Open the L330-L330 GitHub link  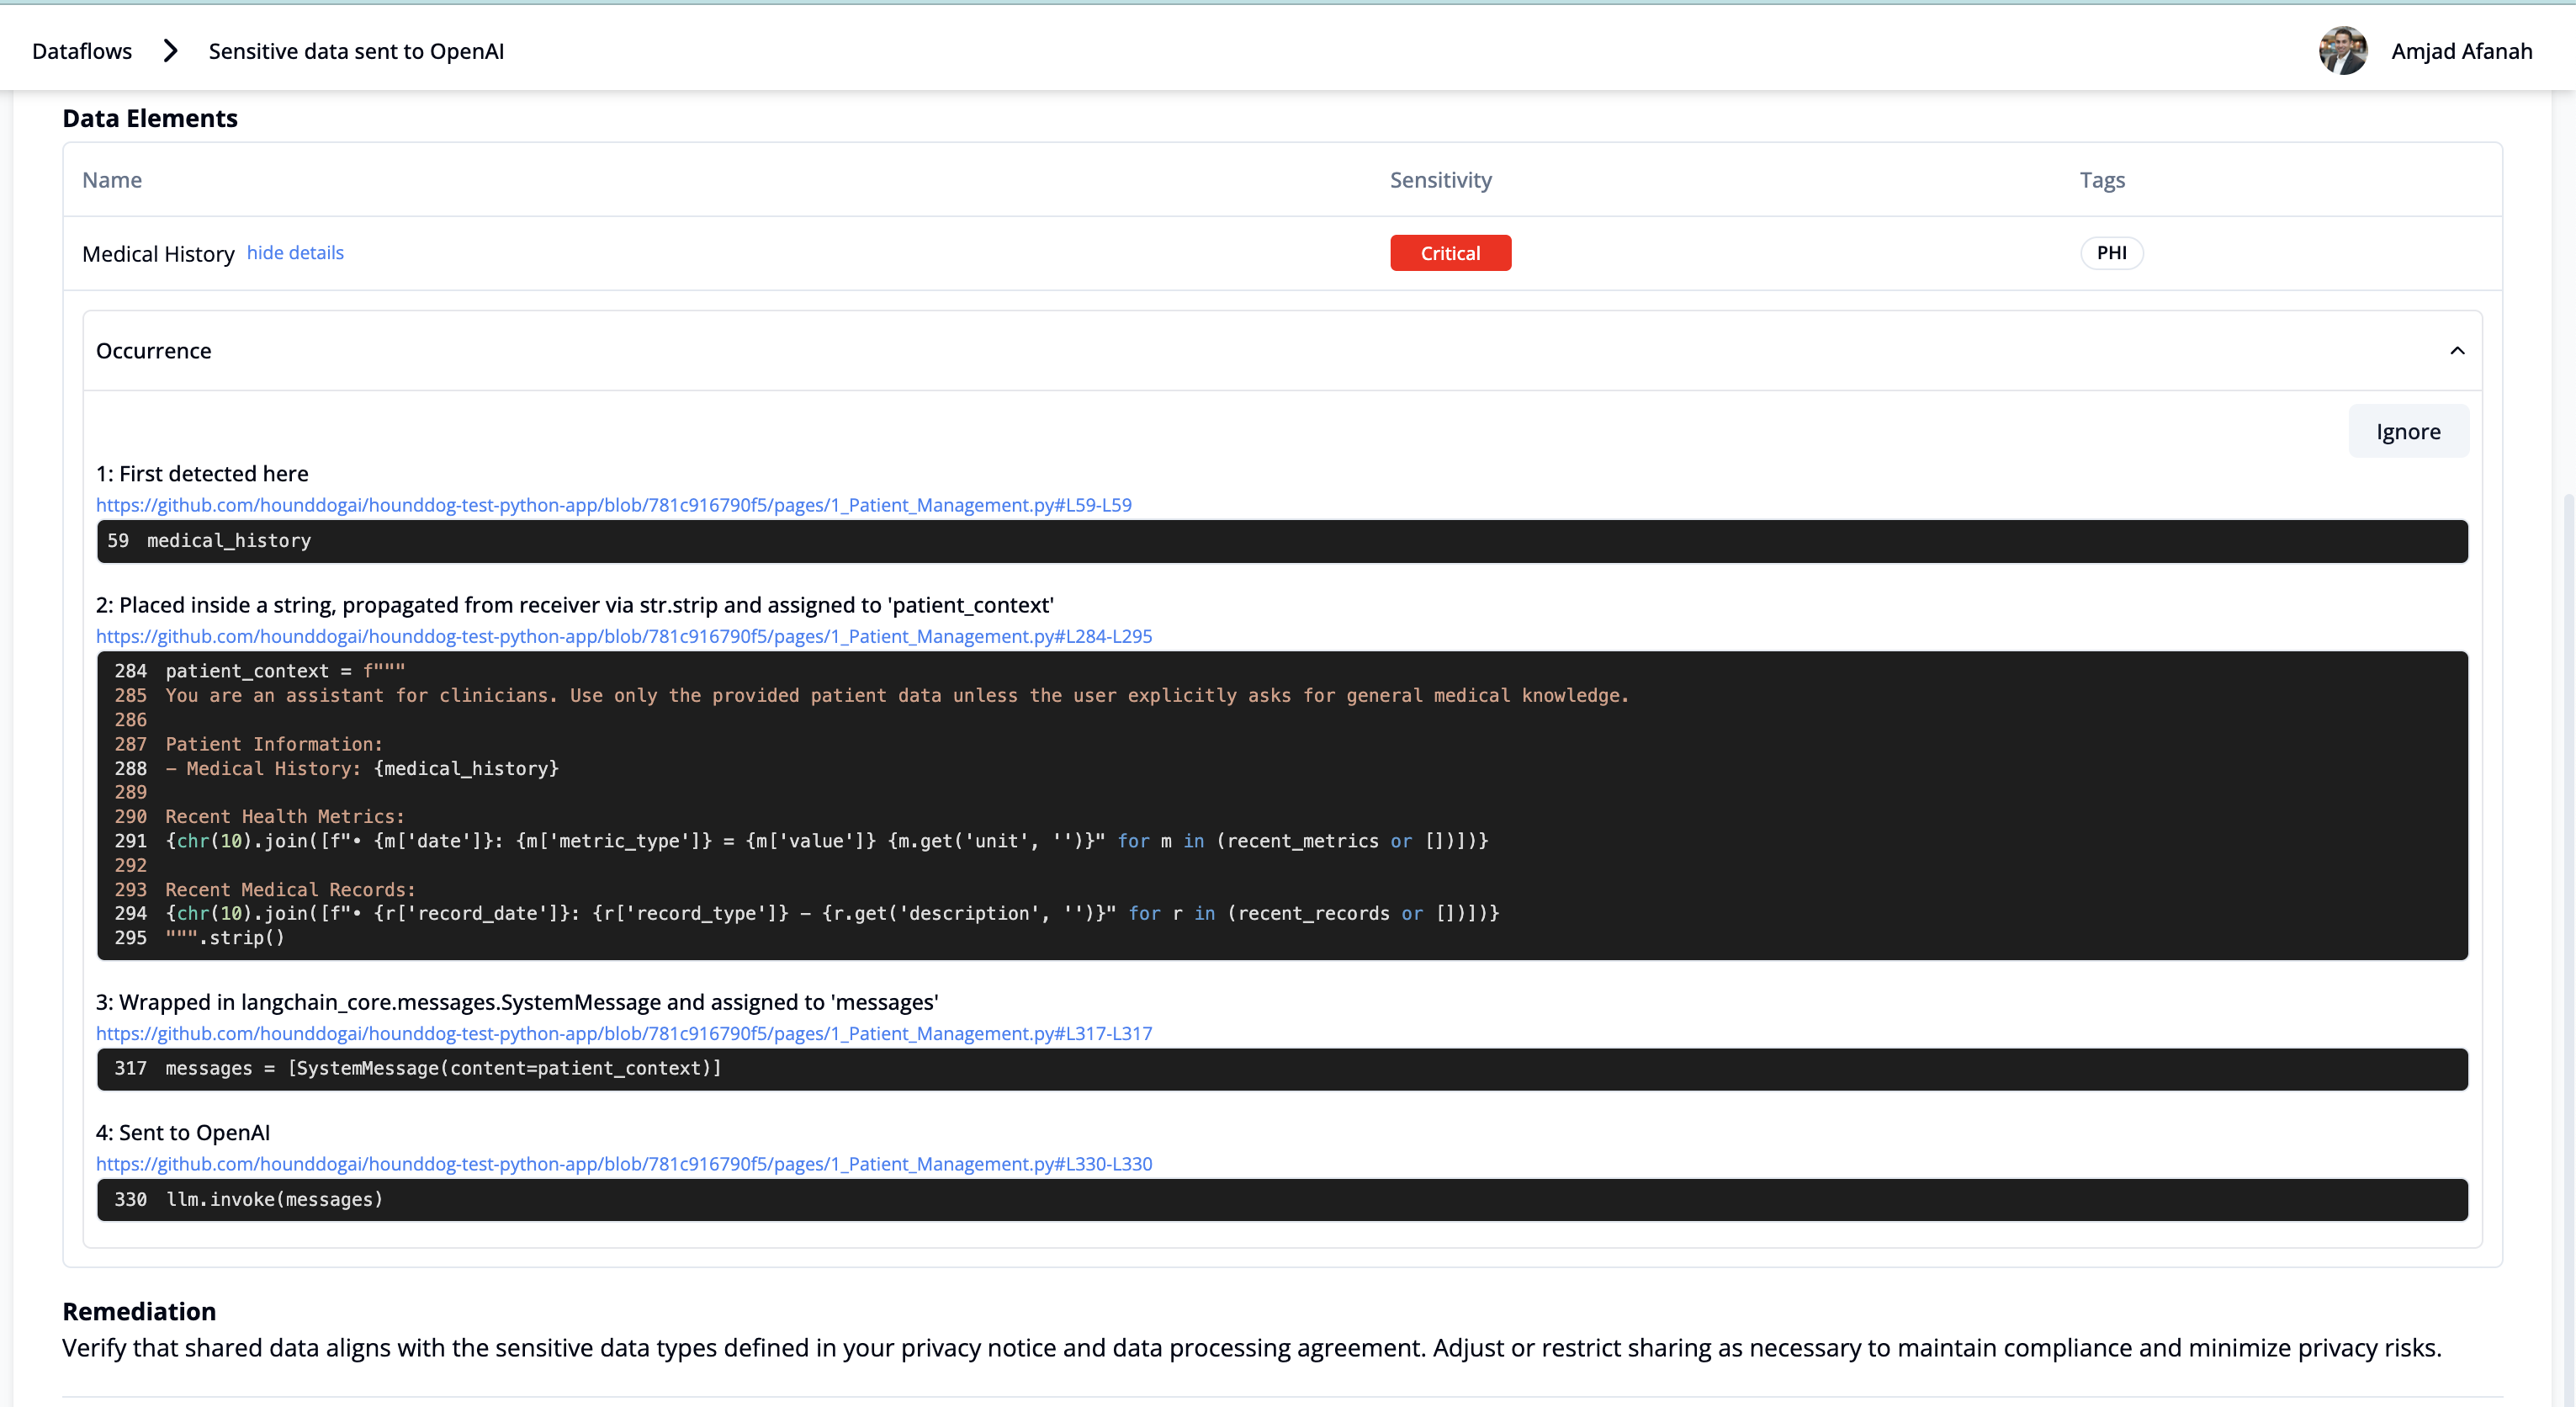(x=623, y=1164)
